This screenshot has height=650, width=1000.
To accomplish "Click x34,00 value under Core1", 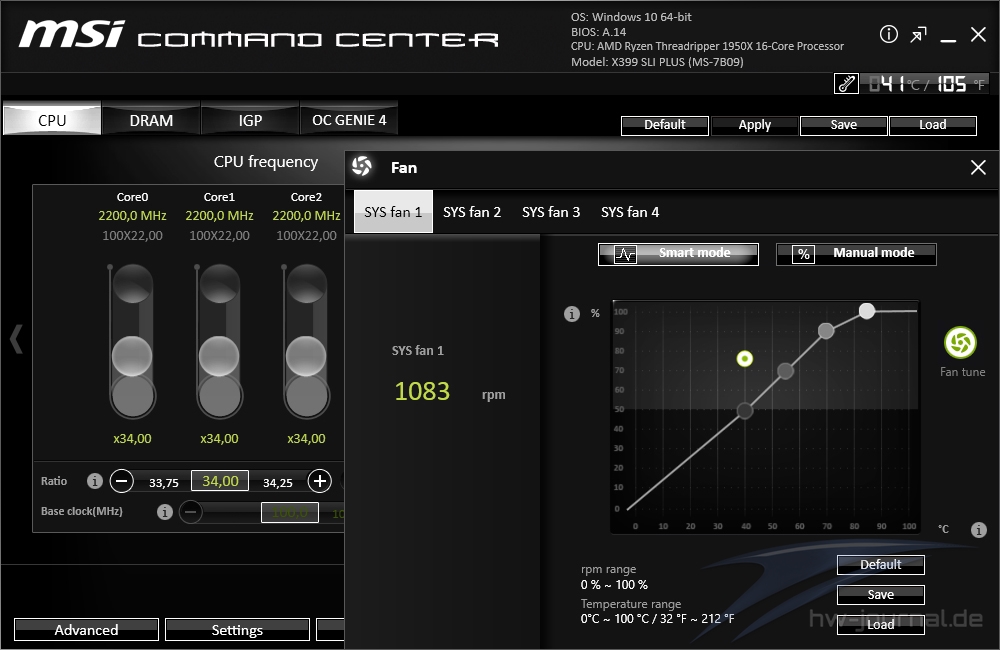I will [x=219, y=439].
